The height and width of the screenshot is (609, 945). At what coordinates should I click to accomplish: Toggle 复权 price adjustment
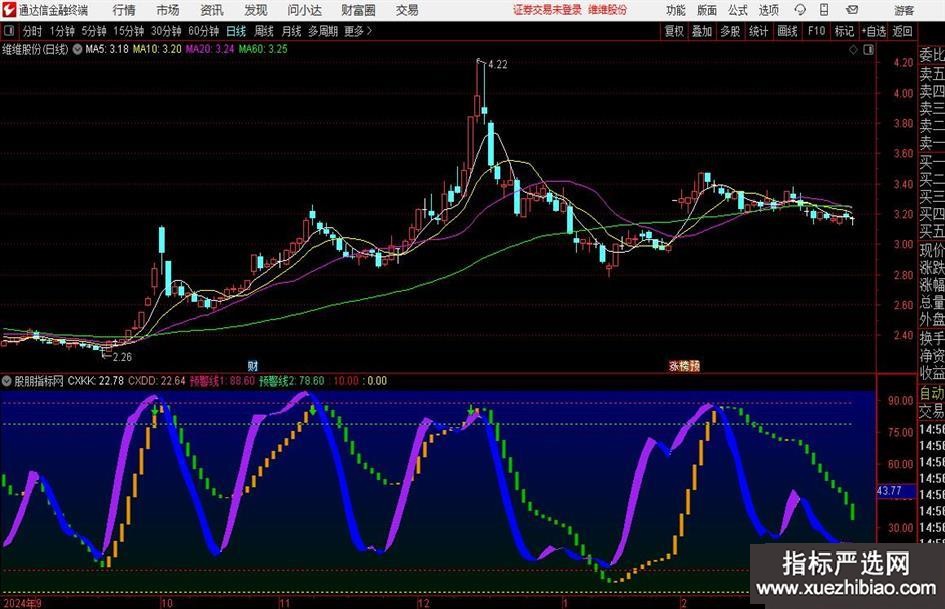tap(674, 31)
